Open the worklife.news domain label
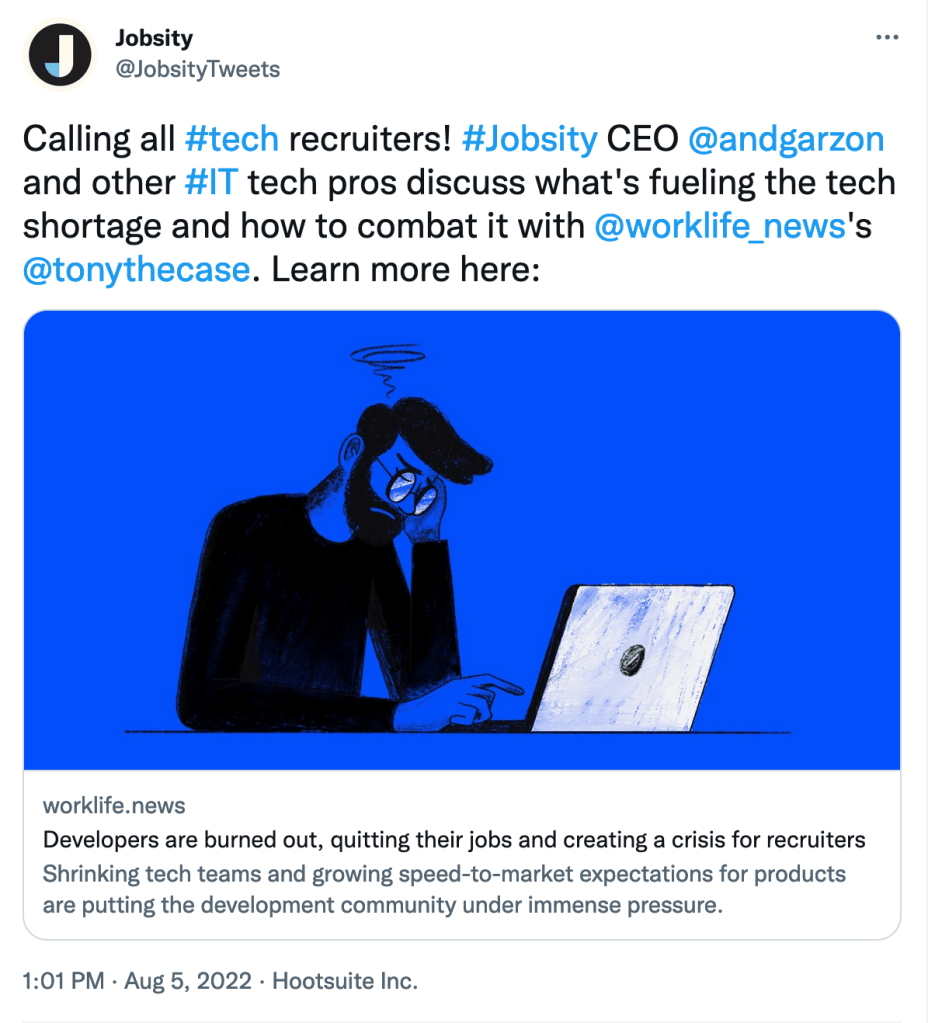Screen dimensions: 935x1023 pyautogui.click(x=114, y=806)
